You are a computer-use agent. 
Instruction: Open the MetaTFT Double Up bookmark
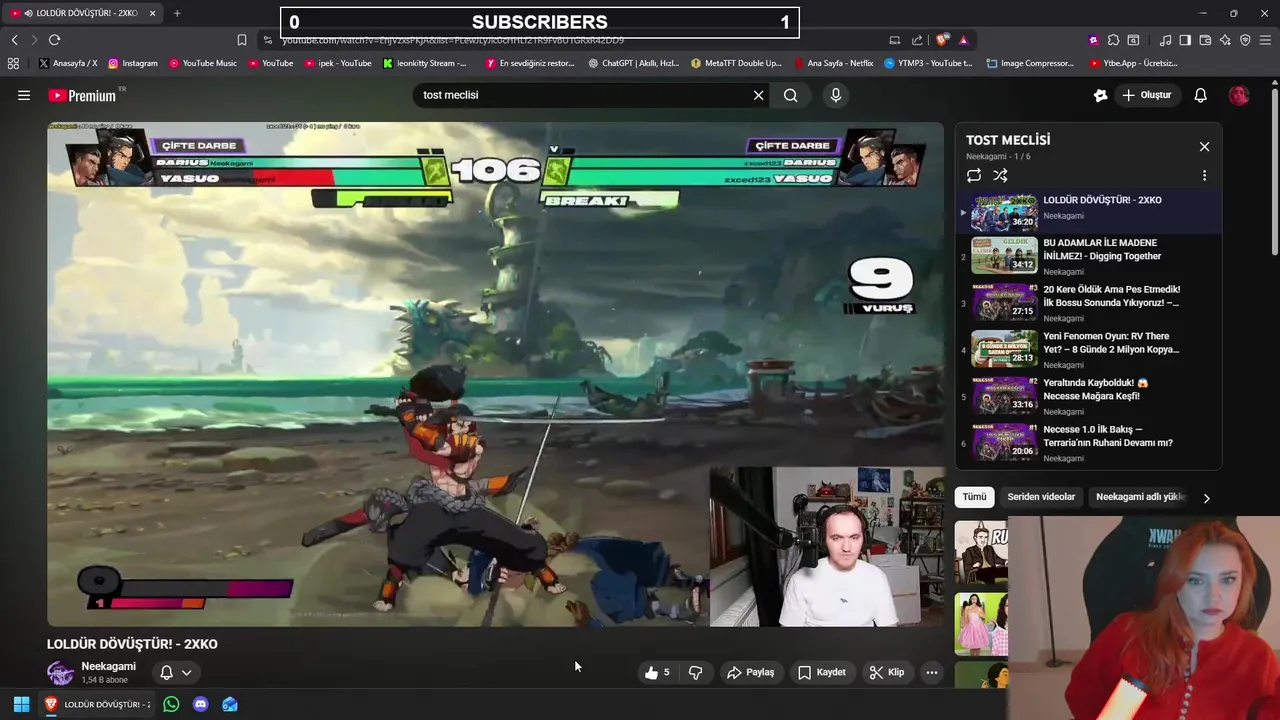coord(736,63)
